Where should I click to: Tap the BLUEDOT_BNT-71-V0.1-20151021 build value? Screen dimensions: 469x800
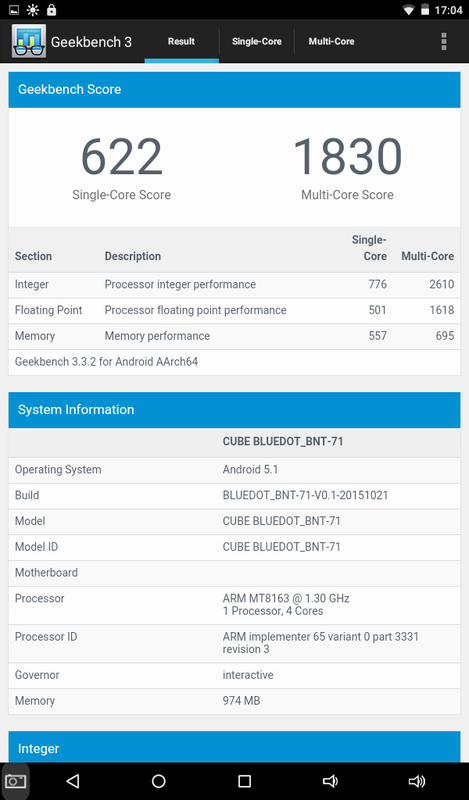click(305, 495)
